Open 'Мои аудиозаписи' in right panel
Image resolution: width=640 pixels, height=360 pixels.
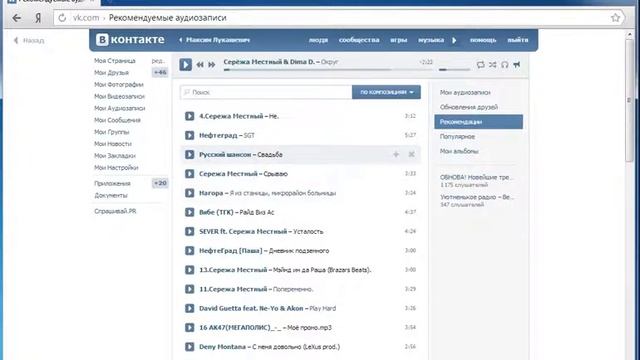point(465,93)
